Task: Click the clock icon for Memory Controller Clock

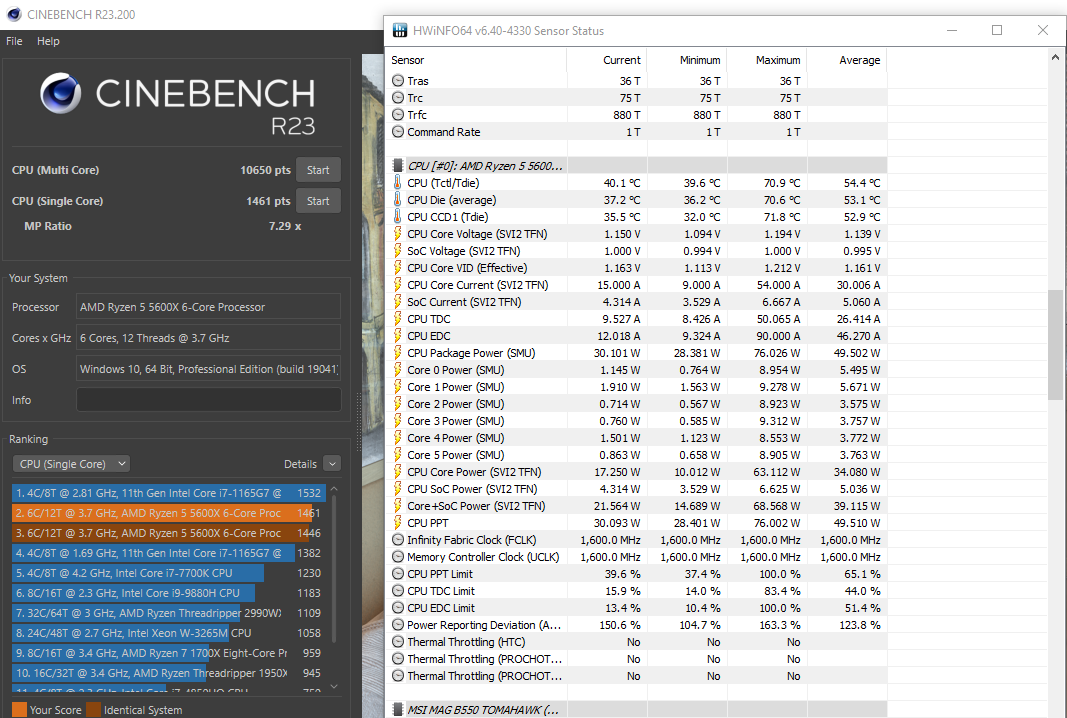Action: click(x=398, y=557)
